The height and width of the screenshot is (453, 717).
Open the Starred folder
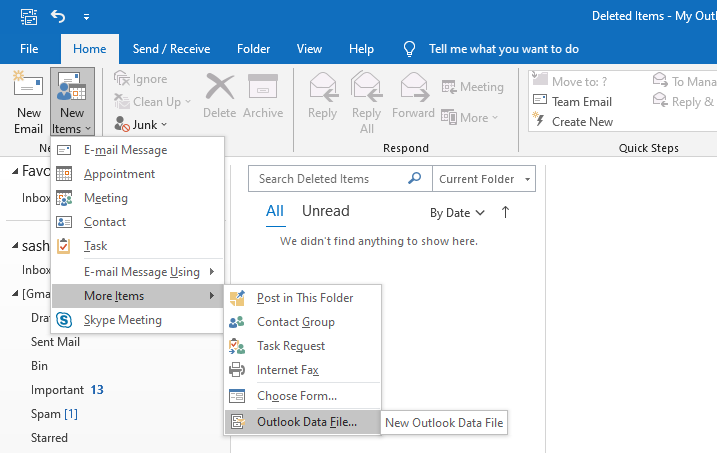click(49, 438)
